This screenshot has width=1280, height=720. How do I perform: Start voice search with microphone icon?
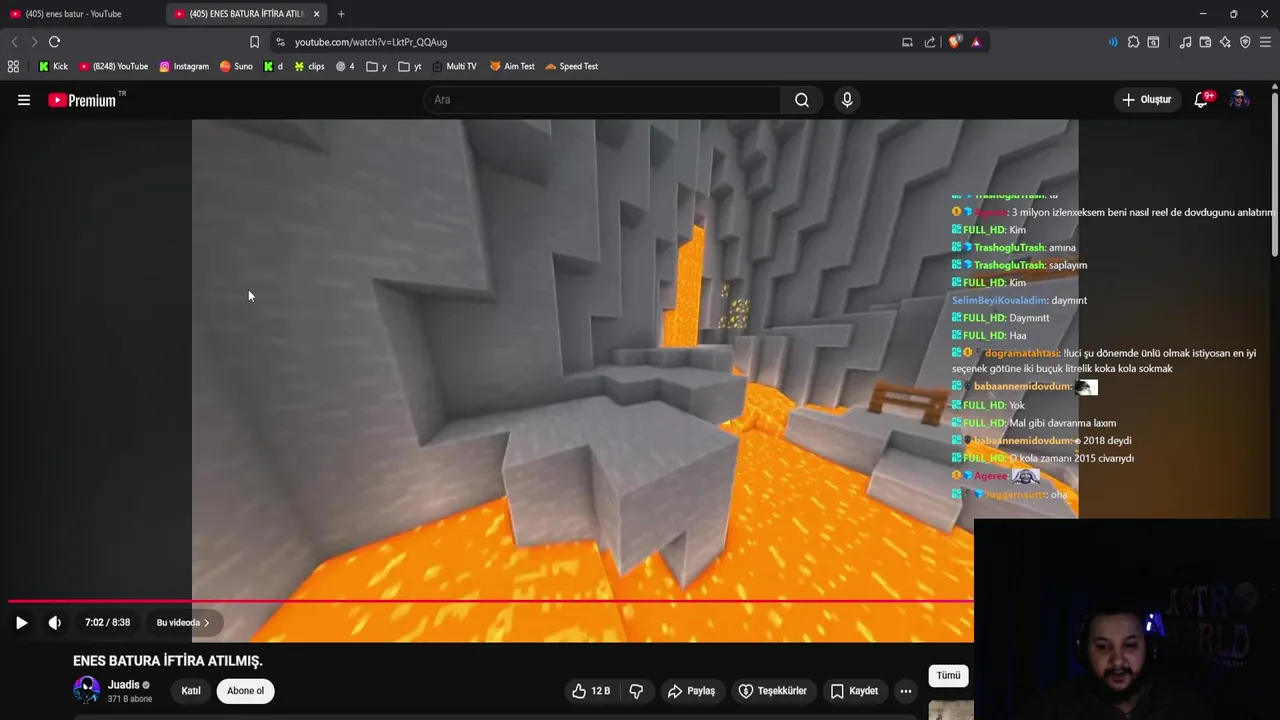click(847, 100)
